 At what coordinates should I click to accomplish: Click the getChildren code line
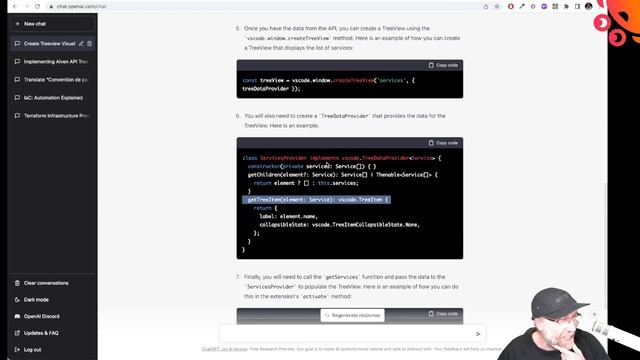[x=342, y=175]
